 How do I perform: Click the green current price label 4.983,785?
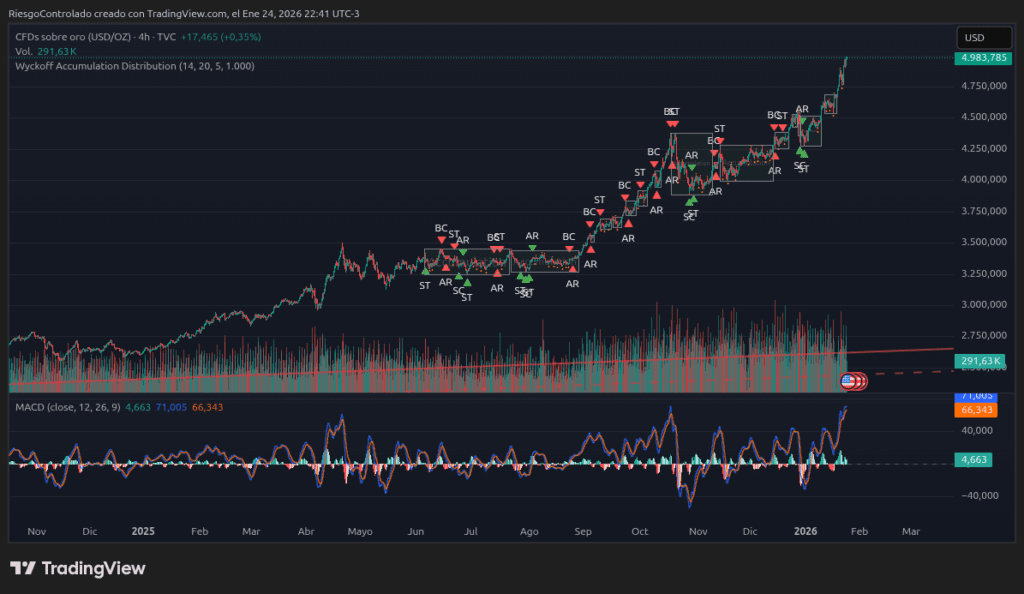click(982, 58)
